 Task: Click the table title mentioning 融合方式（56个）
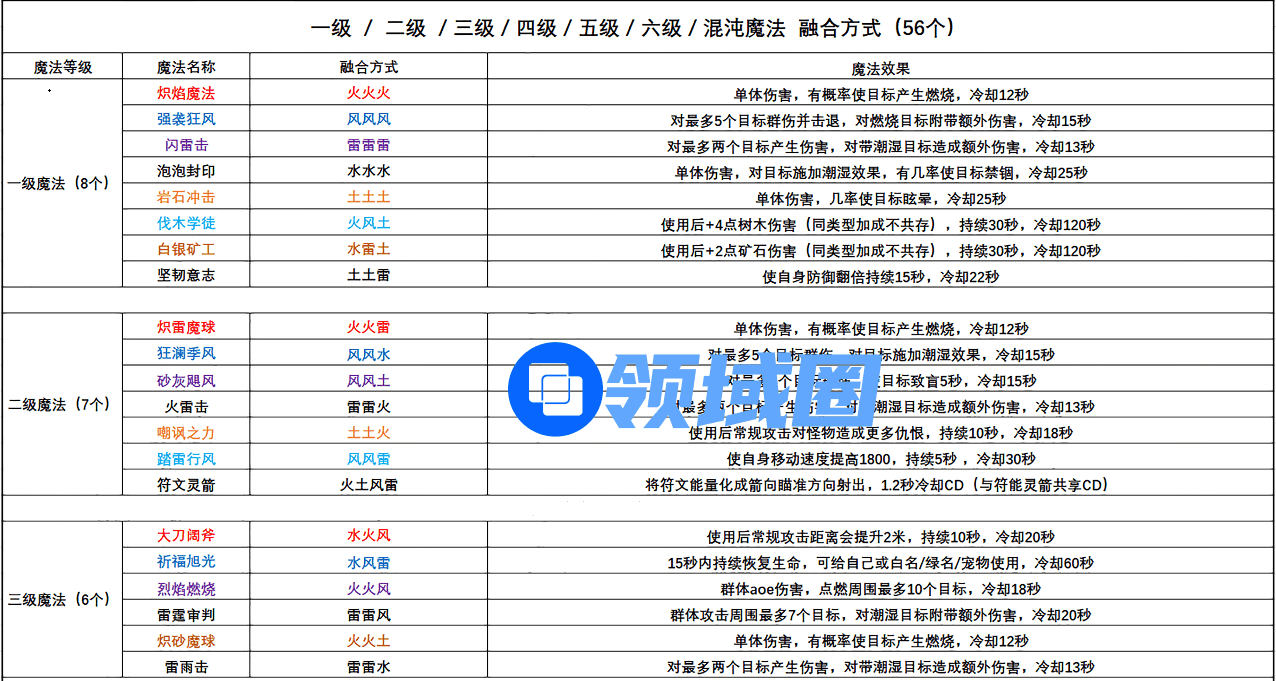(x=637, y=28)
